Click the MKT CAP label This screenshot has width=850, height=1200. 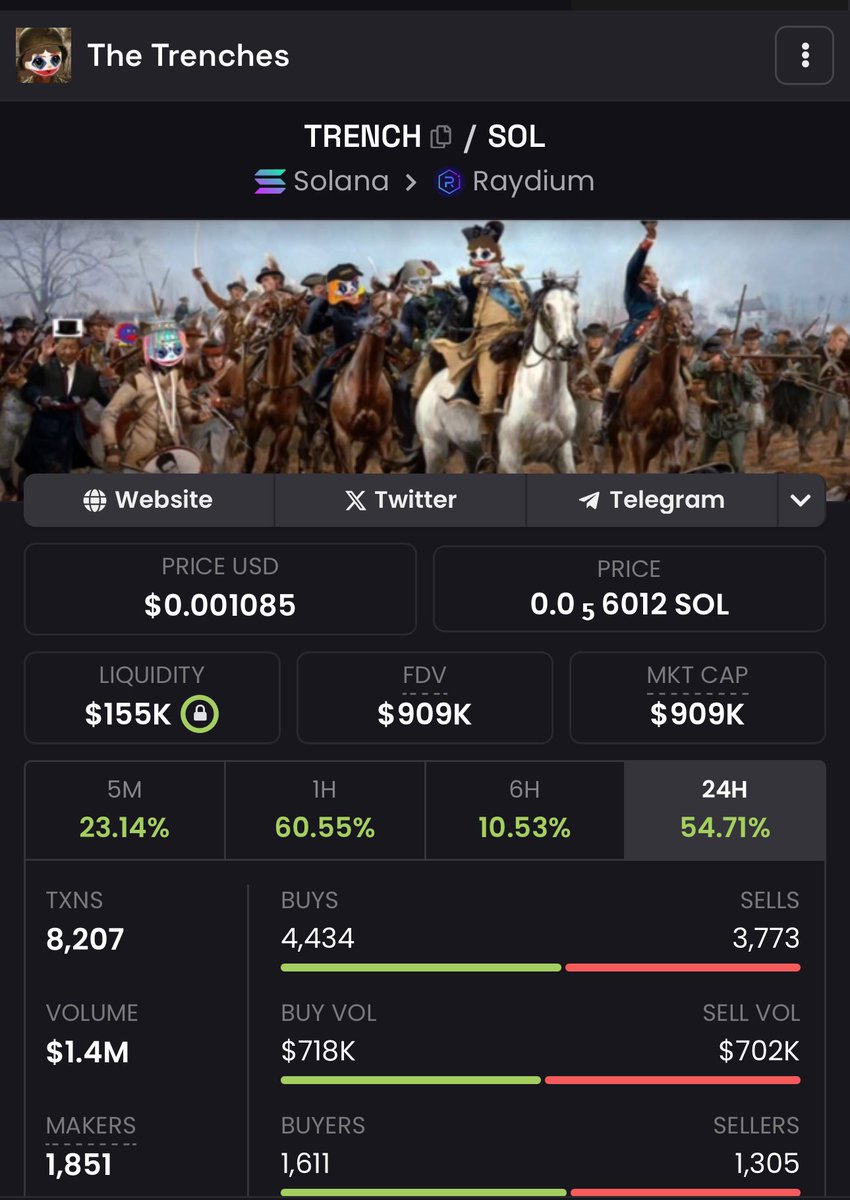697,676
